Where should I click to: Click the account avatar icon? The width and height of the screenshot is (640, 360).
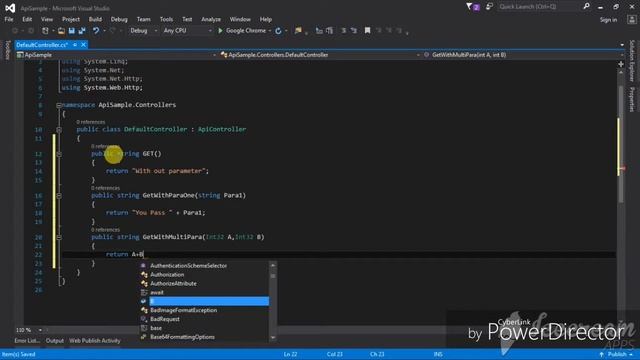coord(631,20)
